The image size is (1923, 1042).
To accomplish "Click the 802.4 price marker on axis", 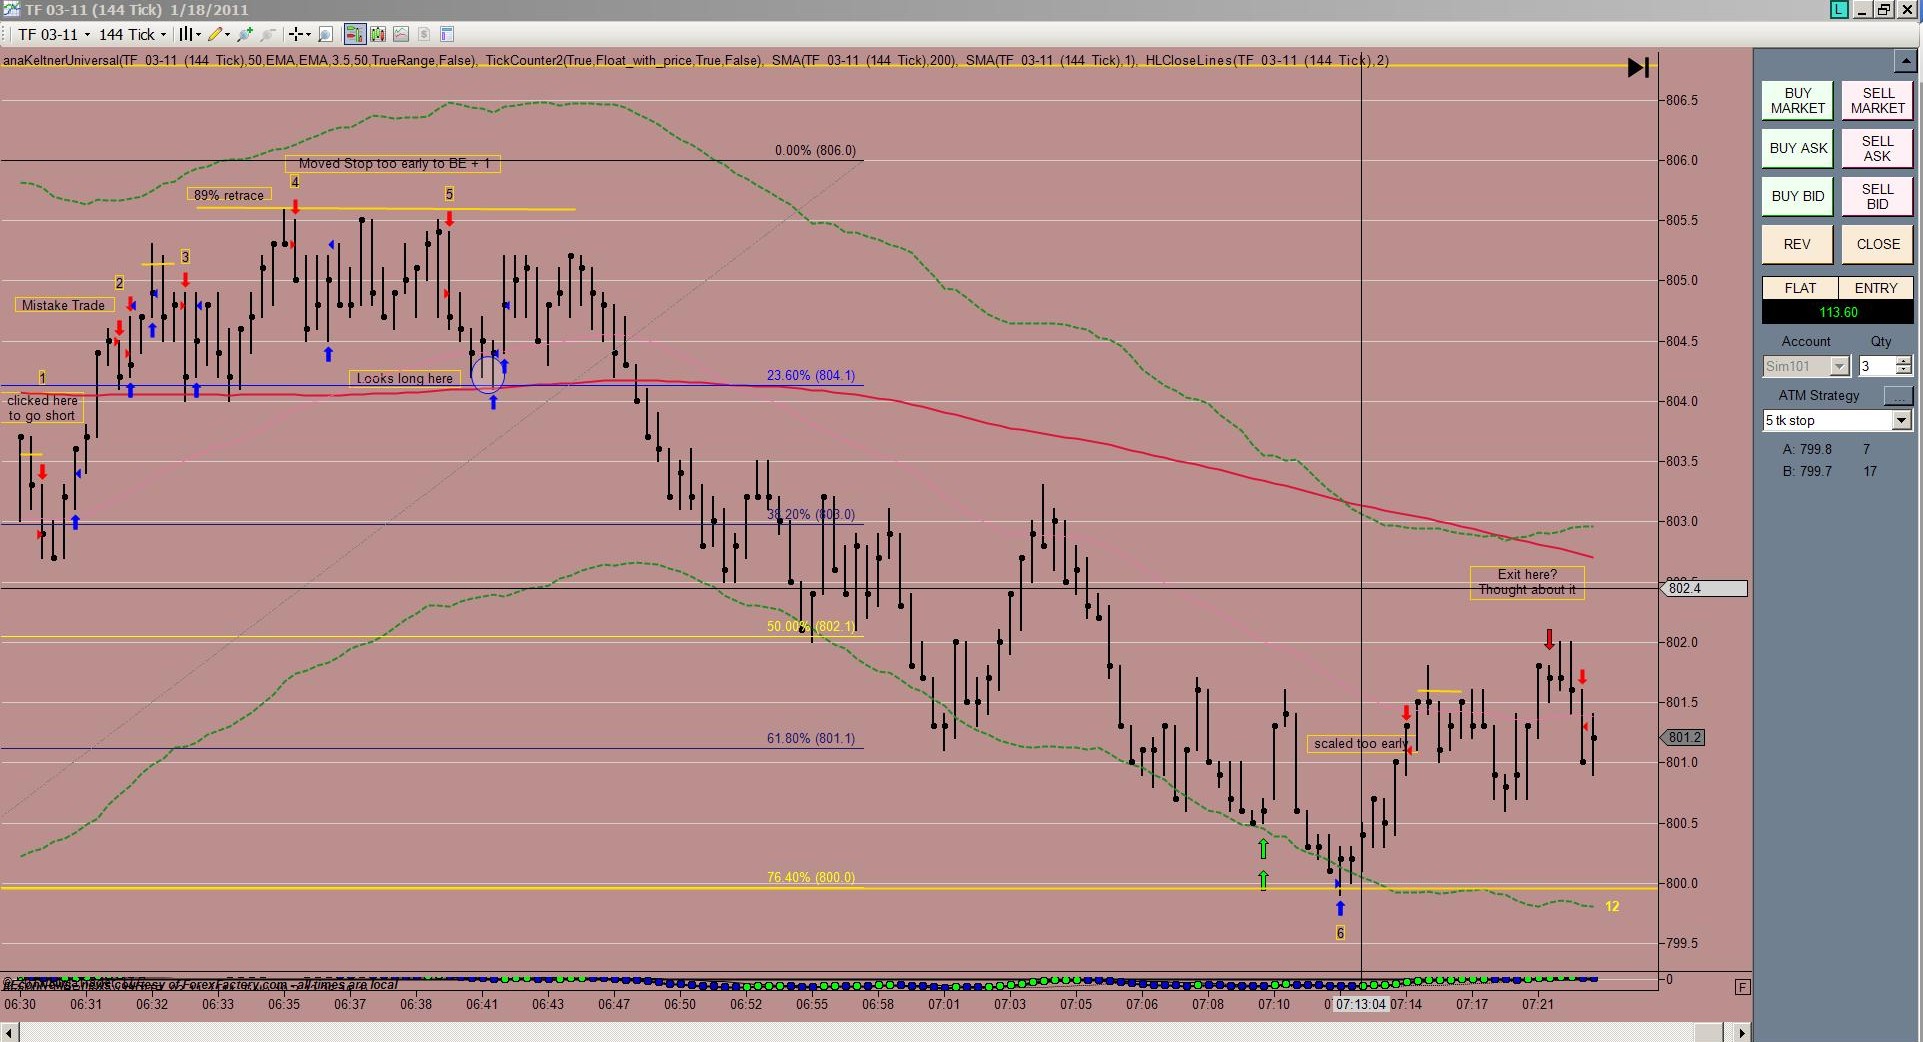I will [1703, 588].
